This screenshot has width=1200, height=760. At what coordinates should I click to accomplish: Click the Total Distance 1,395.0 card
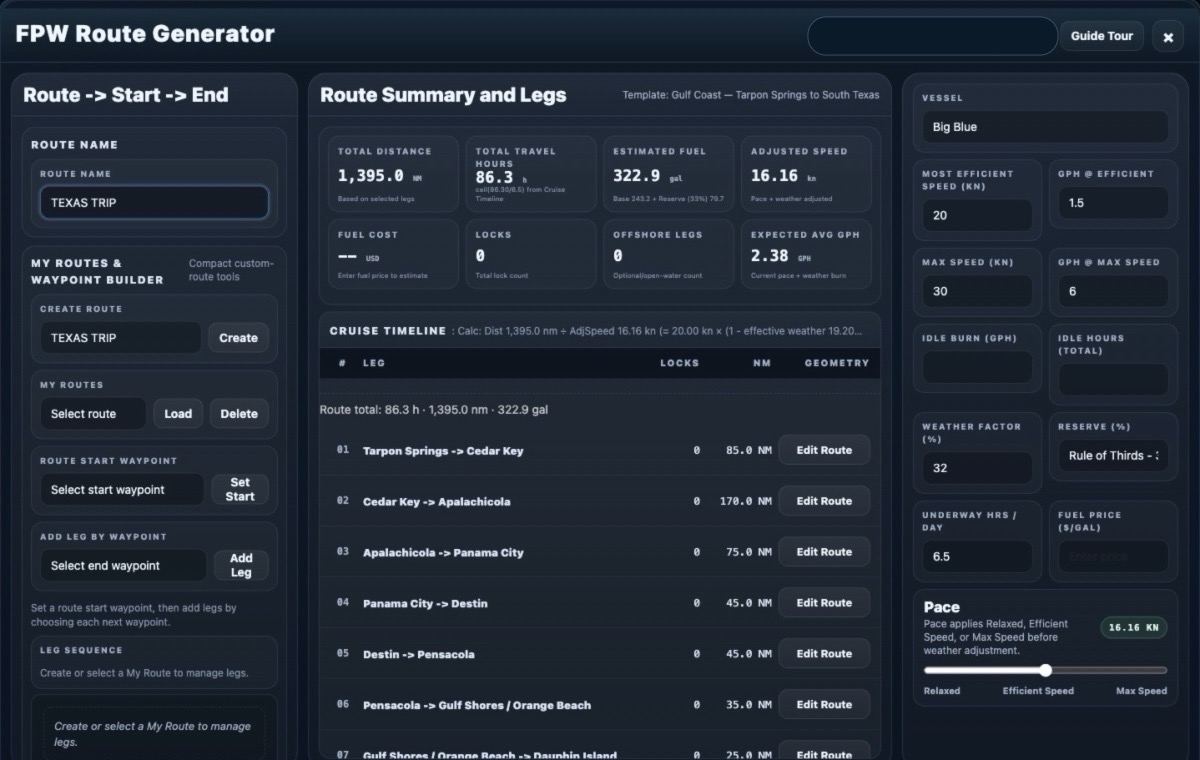tap(394, 175)
